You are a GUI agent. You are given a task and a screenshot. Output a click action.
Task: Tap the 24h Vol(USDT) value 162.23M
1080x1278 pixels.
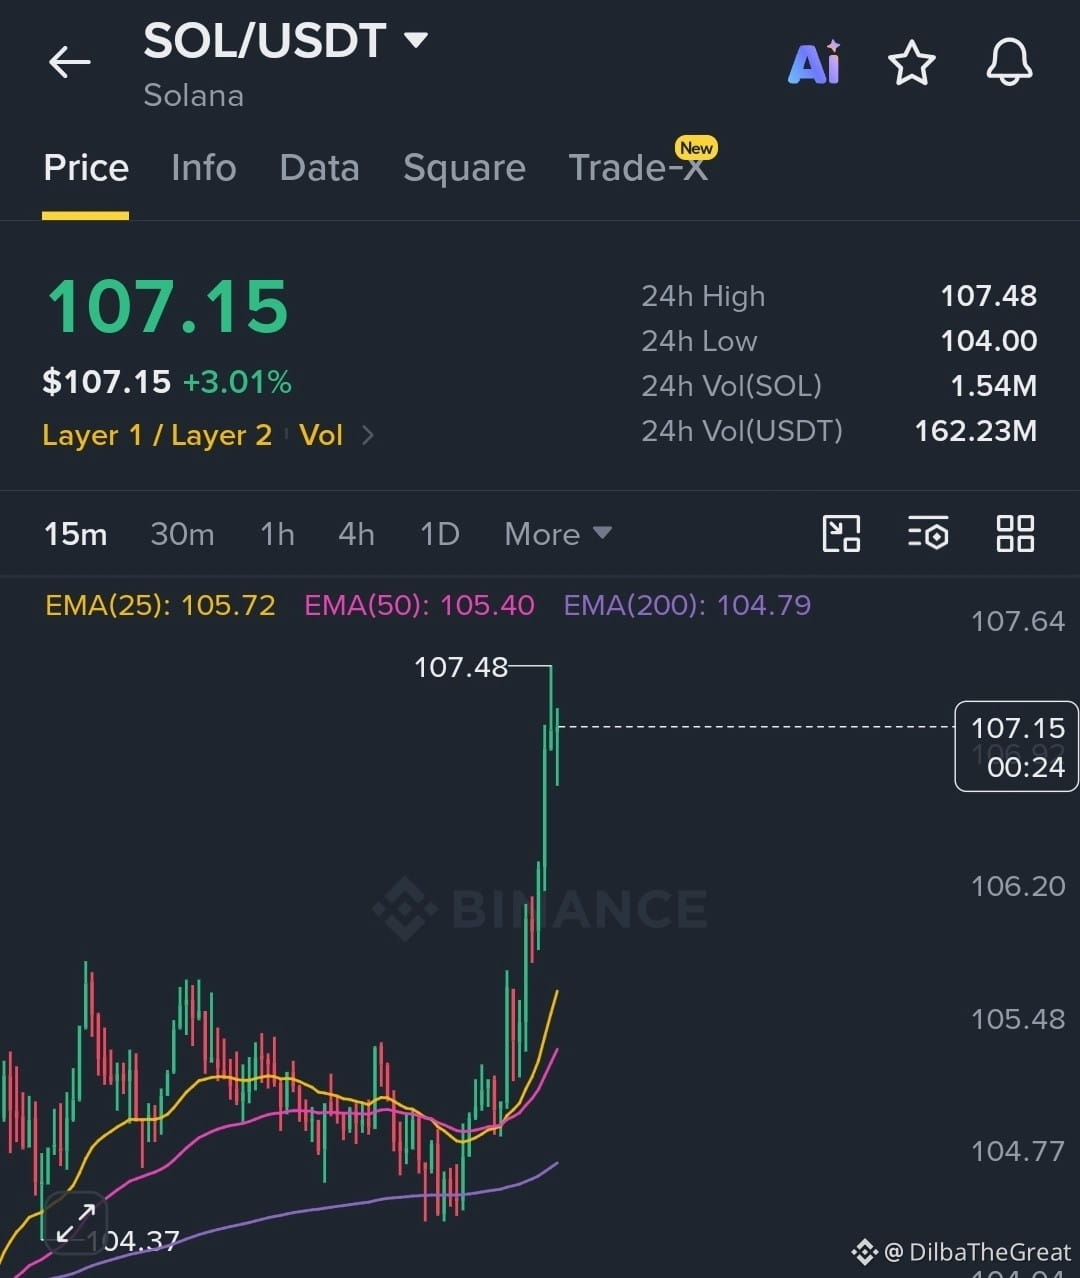click(x=975, y=431)
